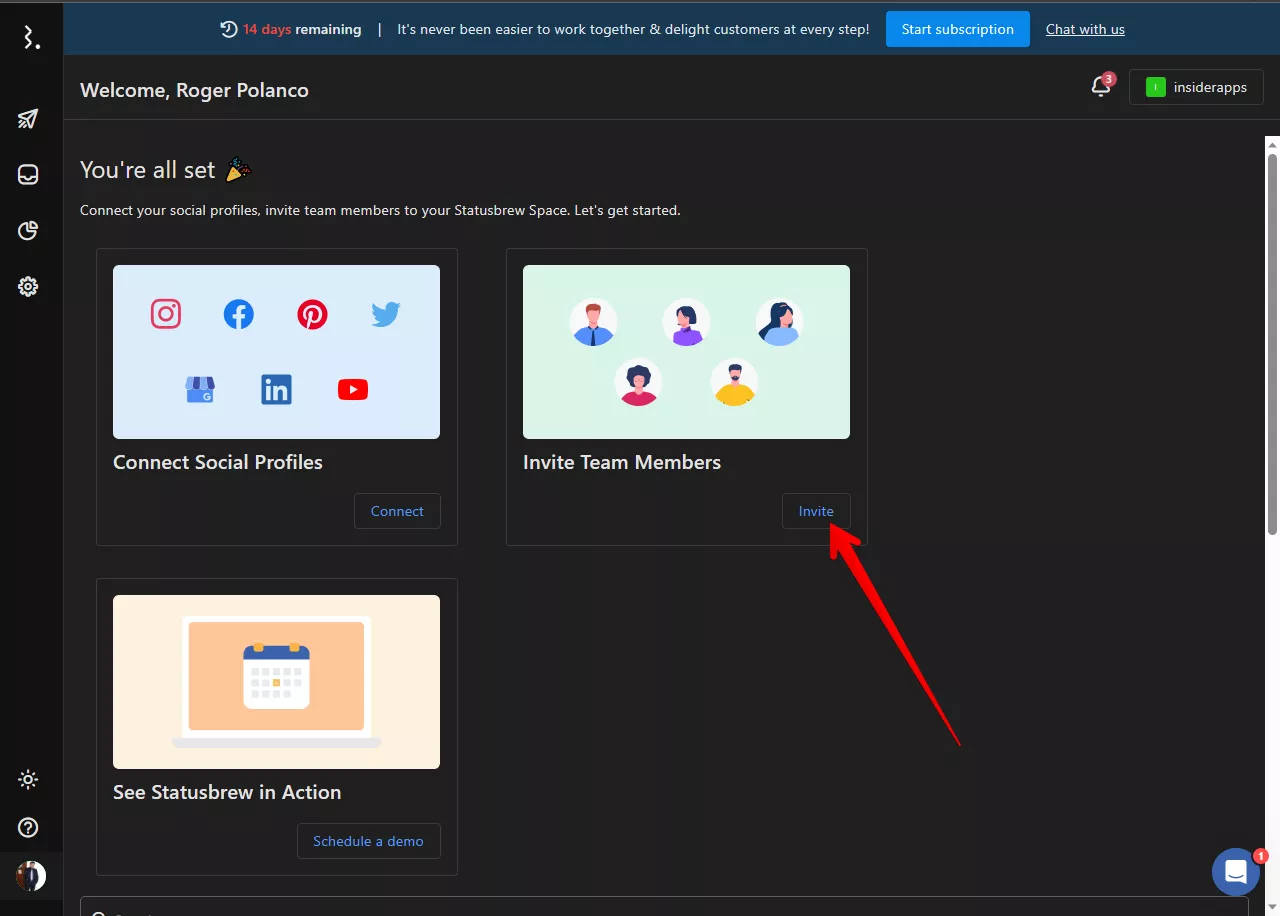Click the Twitter bird icon
The width and height of the screenshot is (1280, 916).
[385, 315]
